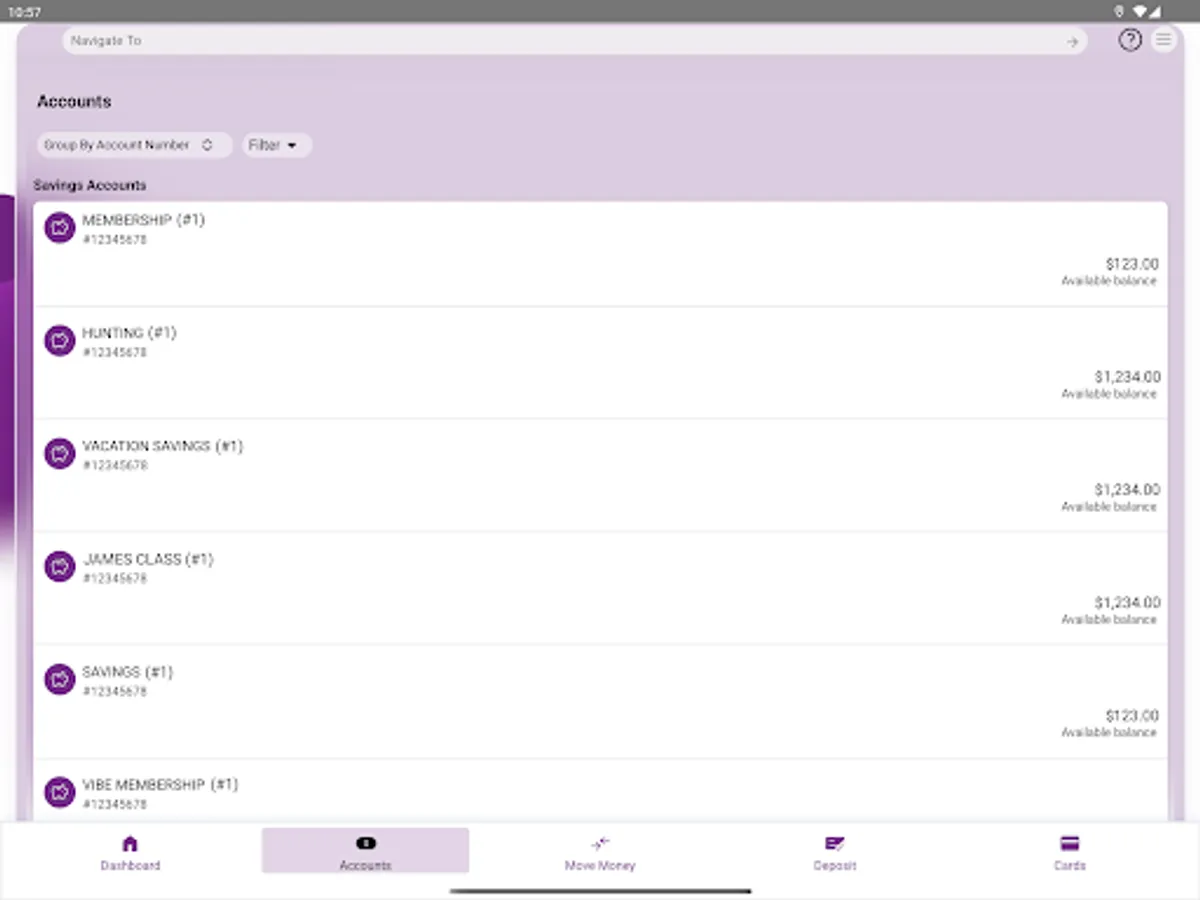The width and height of the screenshot is (1200, 900).
Task: Select the Deposit check icon
Action: [x=834, y=842]
